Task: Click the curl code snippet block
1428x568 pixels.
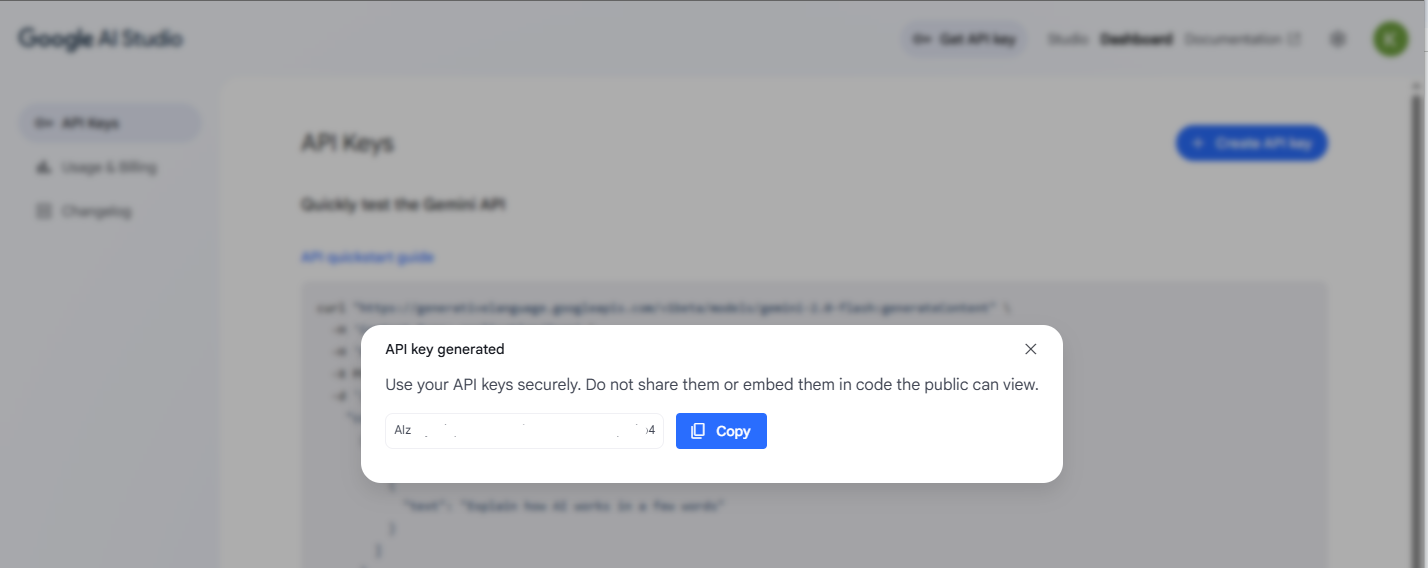Action: pos(814,424)
